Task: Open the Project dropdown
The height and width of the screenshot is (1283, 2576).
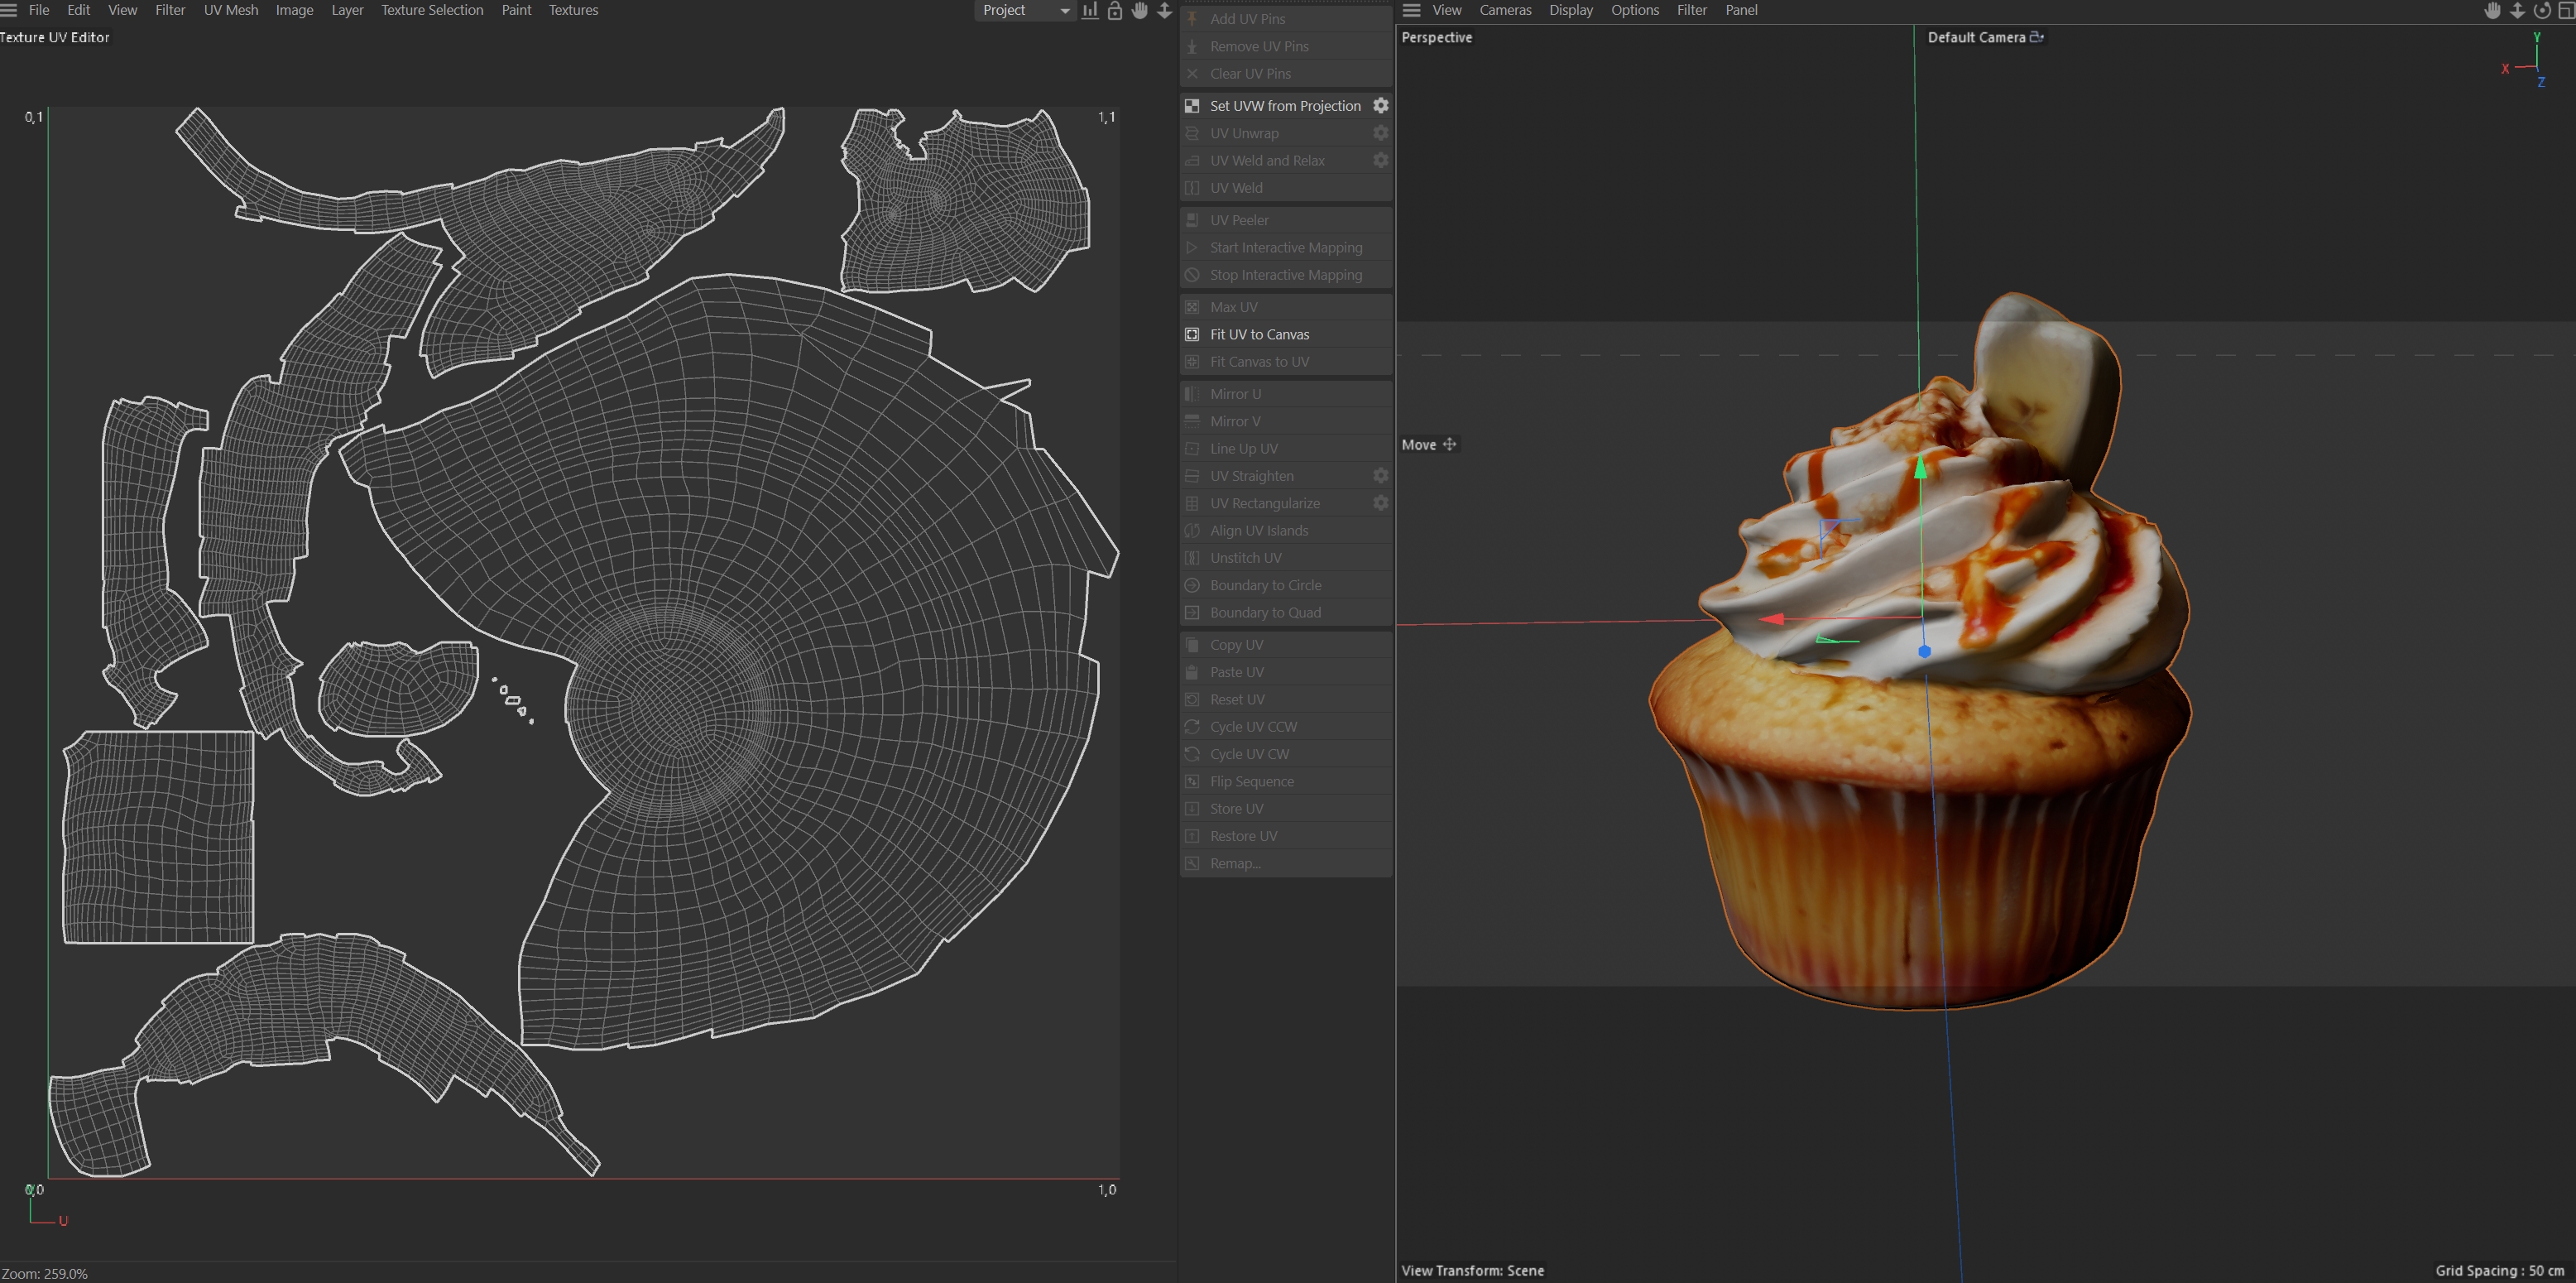Action: pos(1024,10)
